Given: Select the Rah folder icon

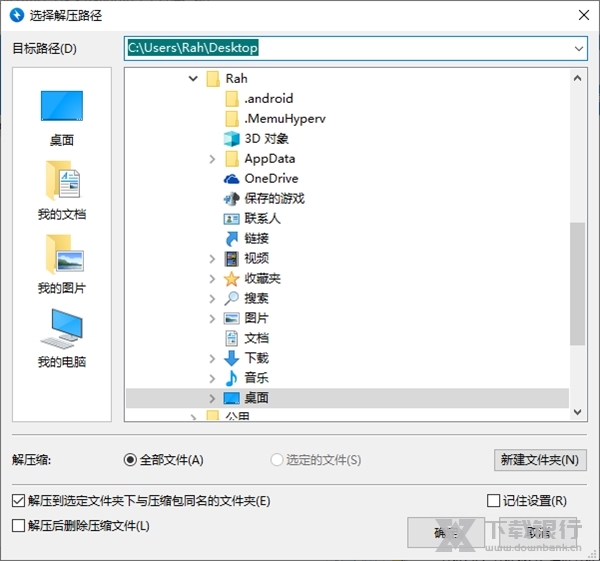Looking at the screenshot, I should click(x=213, y=79).
